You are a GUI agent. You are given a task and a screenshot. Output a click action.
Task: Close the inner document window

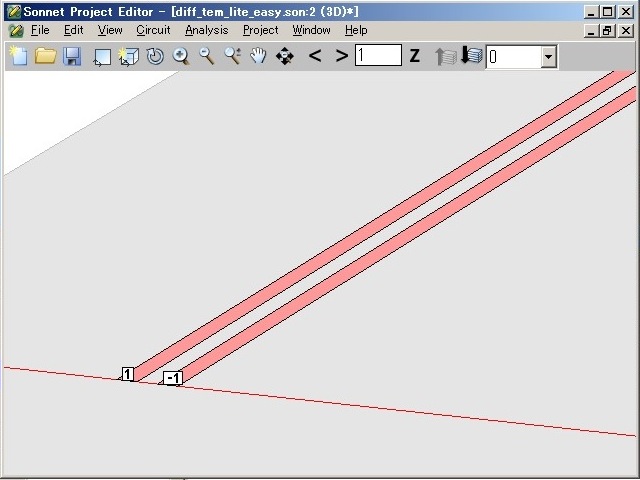pos(626,31)
